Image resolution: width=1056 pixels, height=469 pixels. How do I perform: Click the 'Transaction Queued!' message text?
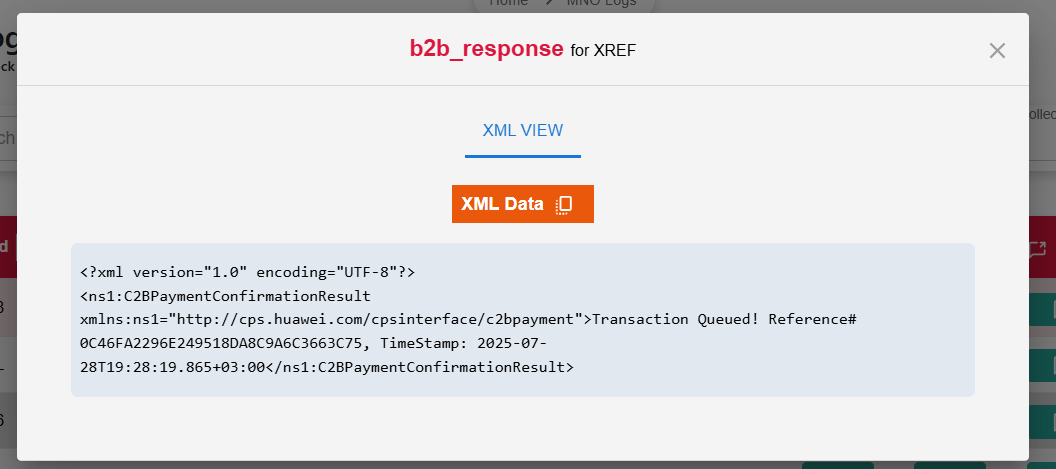(675, 319)
